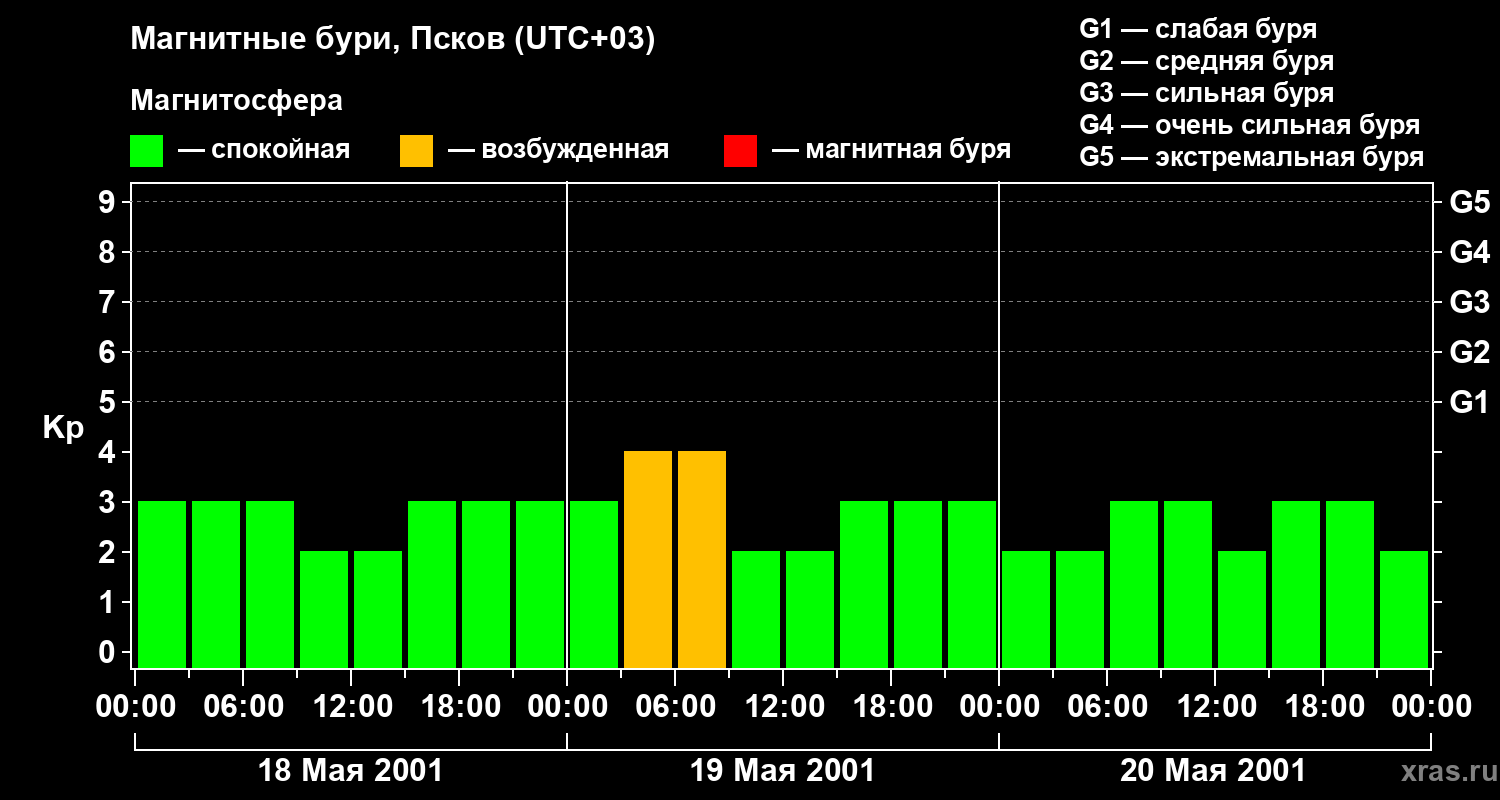Click the value 9 on Kp axis
This screenshot has width=1500, height=800.
[x=108, y=203]
